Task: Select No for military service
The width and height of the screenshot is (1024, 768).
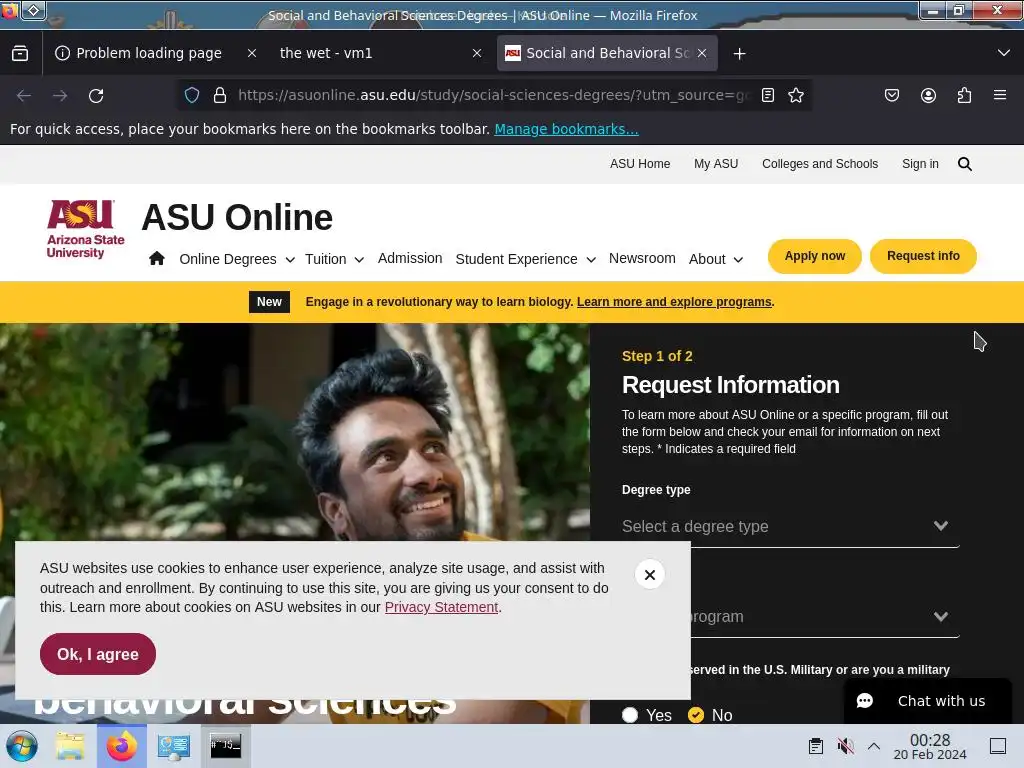Action: (x=696, y=715)
